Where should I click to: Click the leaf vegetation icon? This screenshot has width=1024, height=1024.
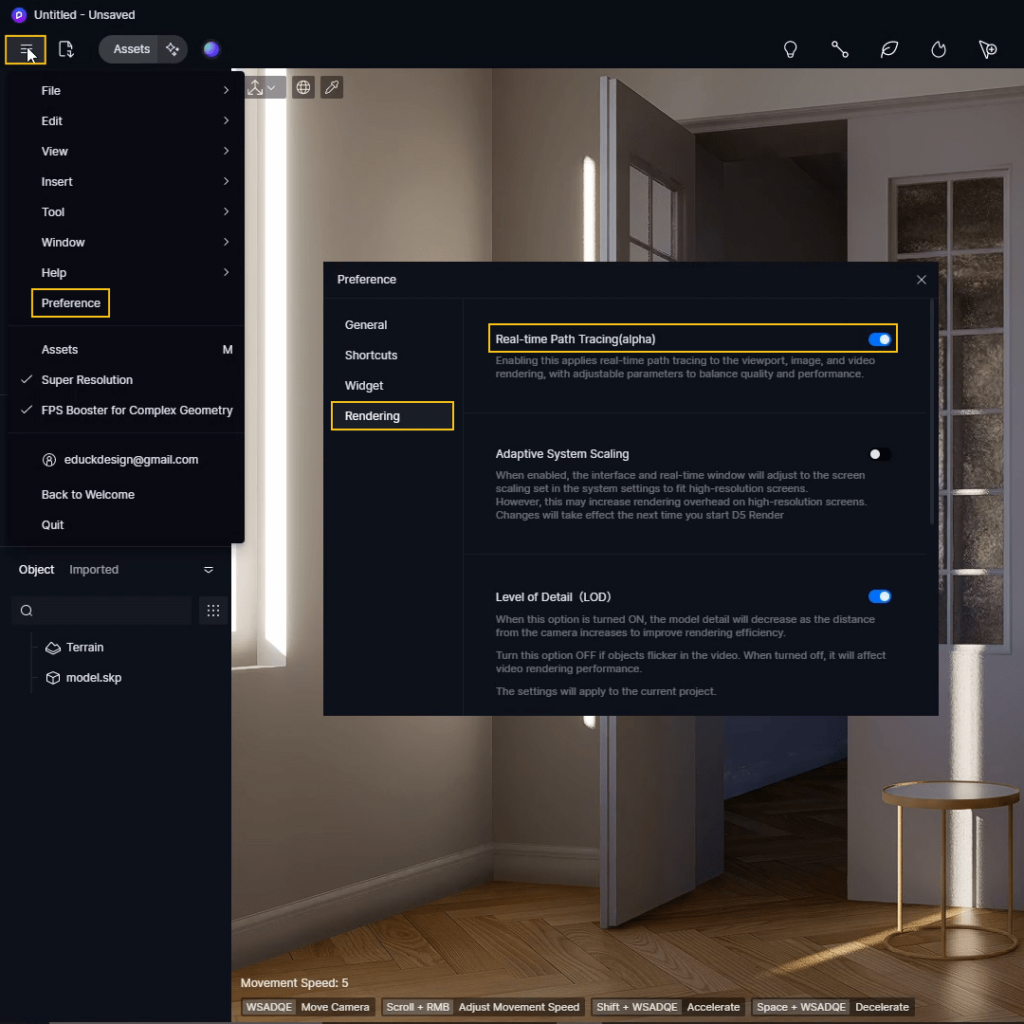tap(889, 49)
